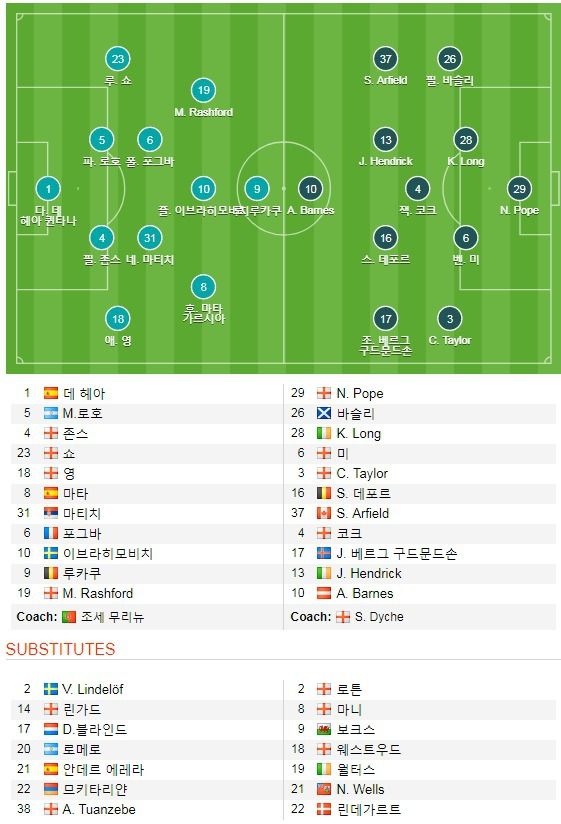Click the Portugal flag beside the coach
The height and width of the screenshot is (824, 561).
pyautogui.click(x=69, y=616)
